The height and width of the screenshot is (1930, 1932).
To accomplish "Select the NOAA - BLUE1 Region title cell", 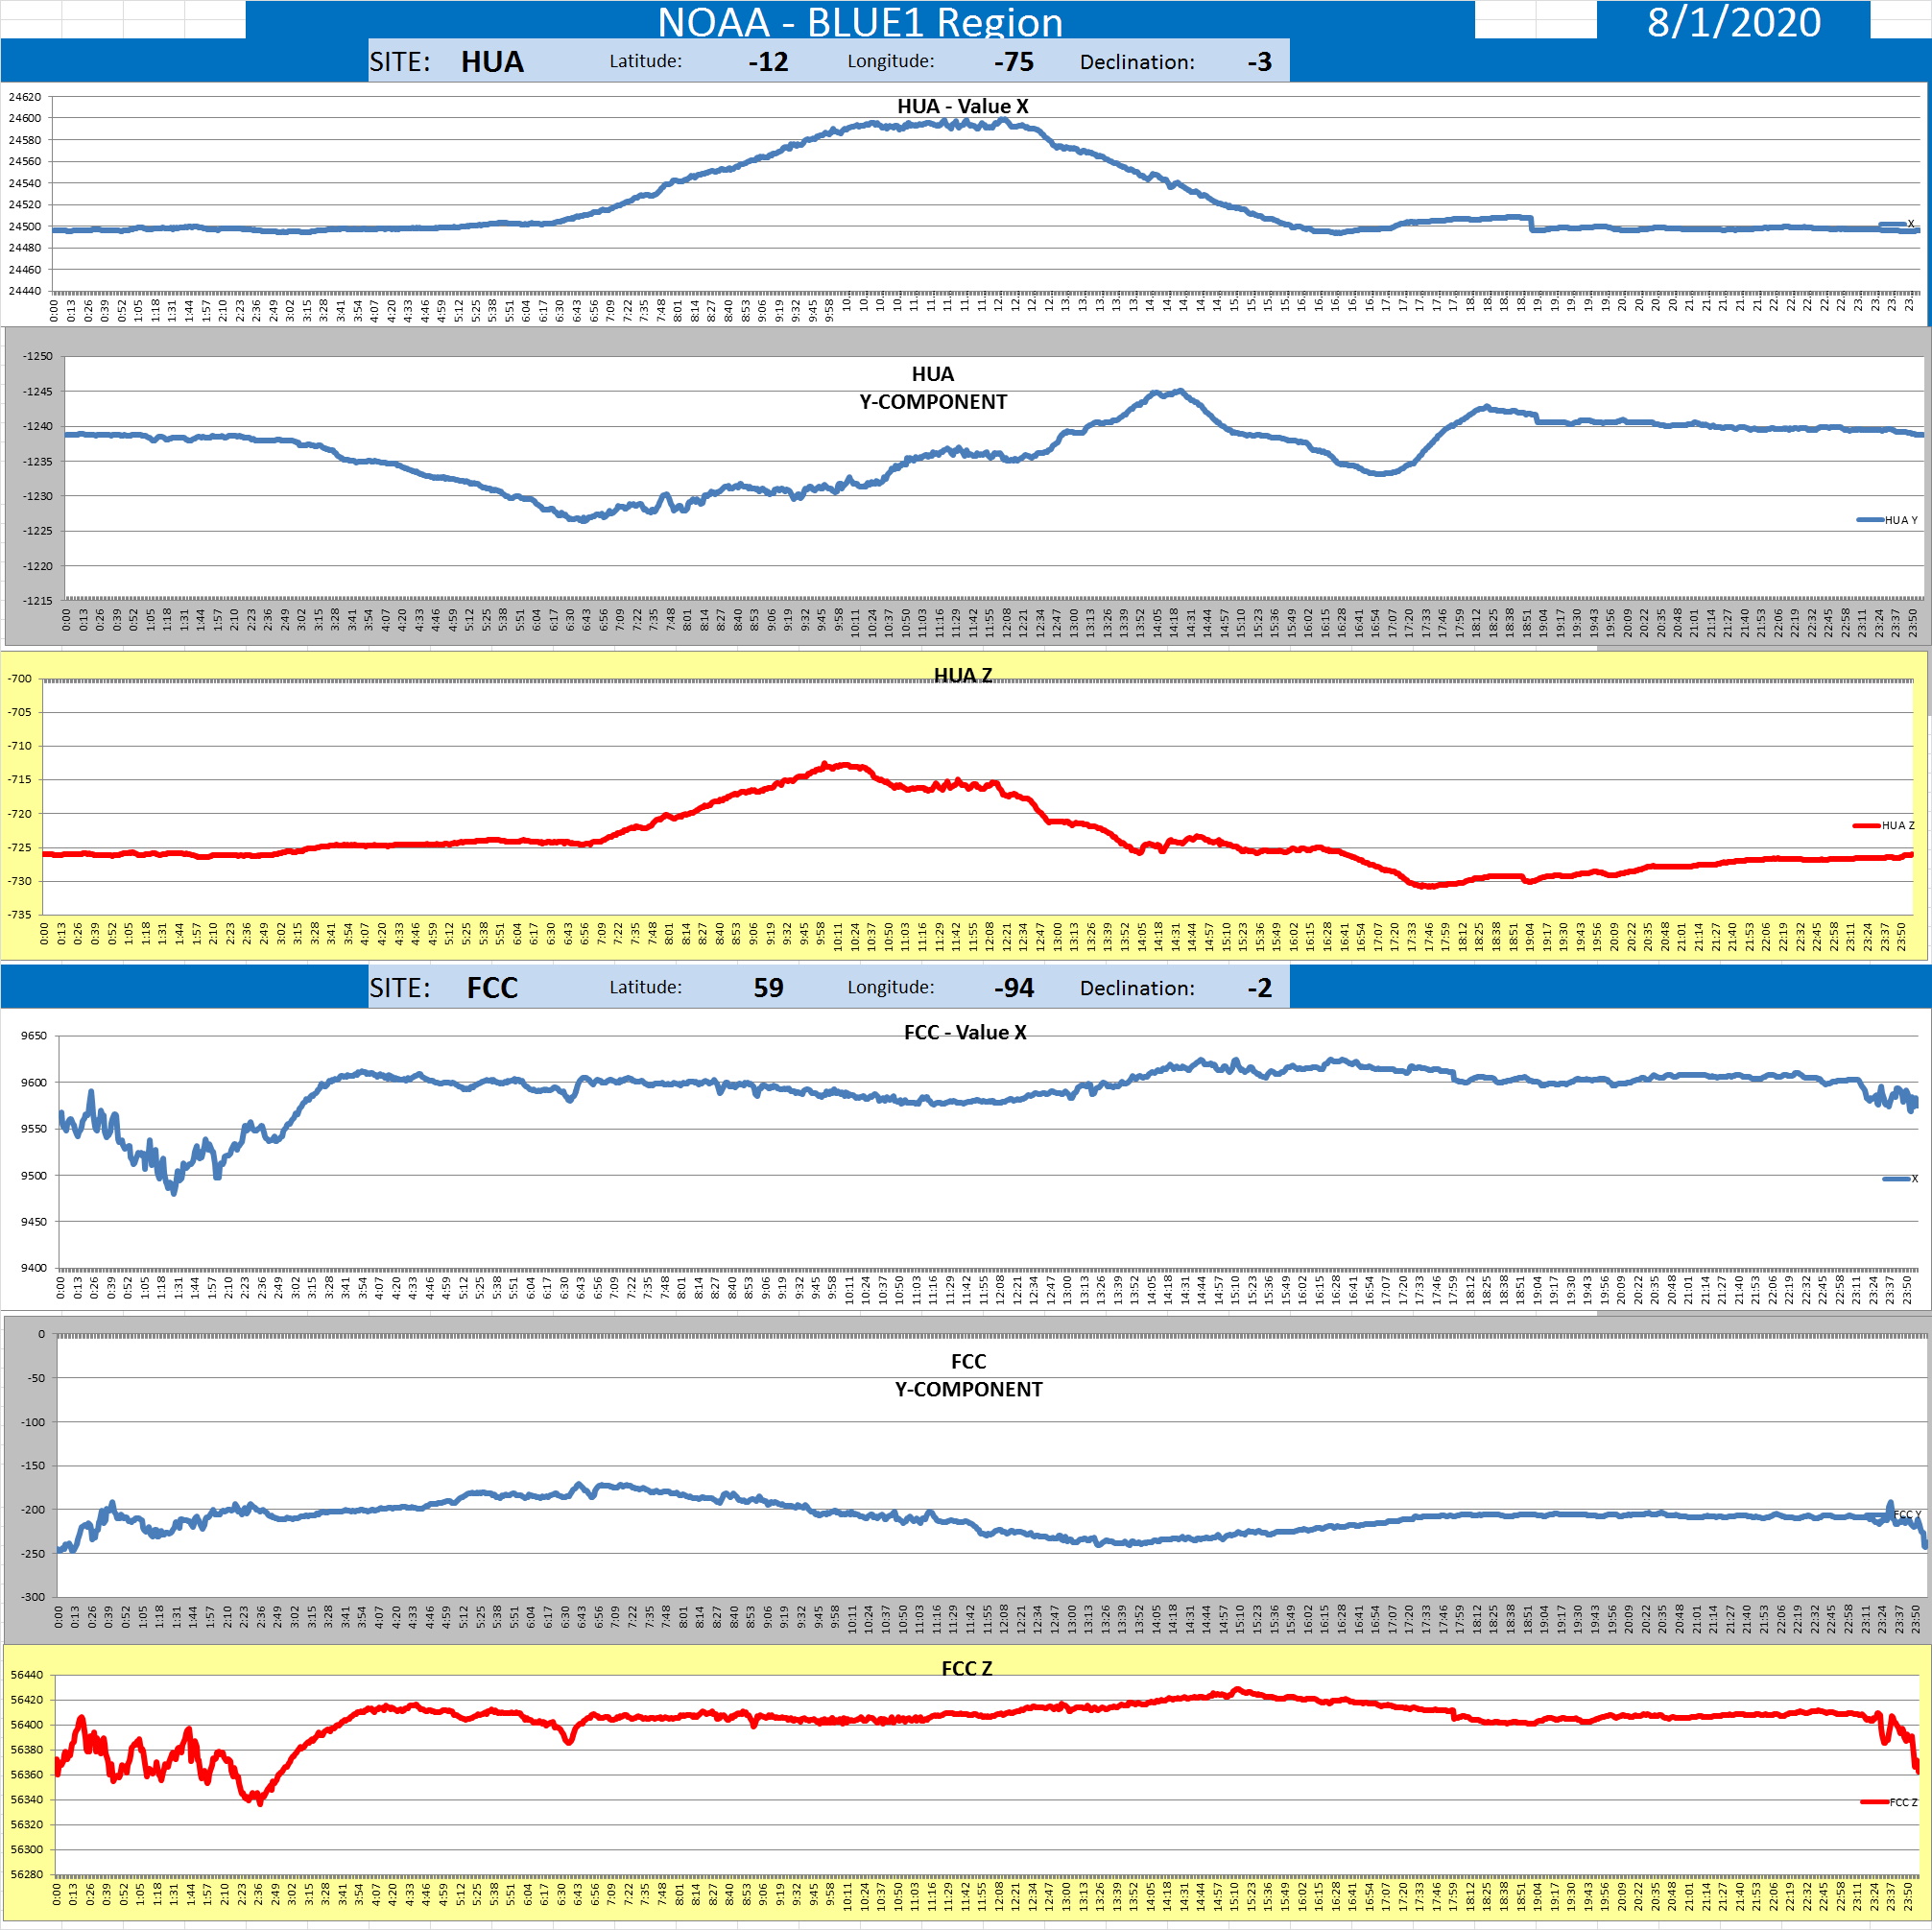I will pos(859,21).
